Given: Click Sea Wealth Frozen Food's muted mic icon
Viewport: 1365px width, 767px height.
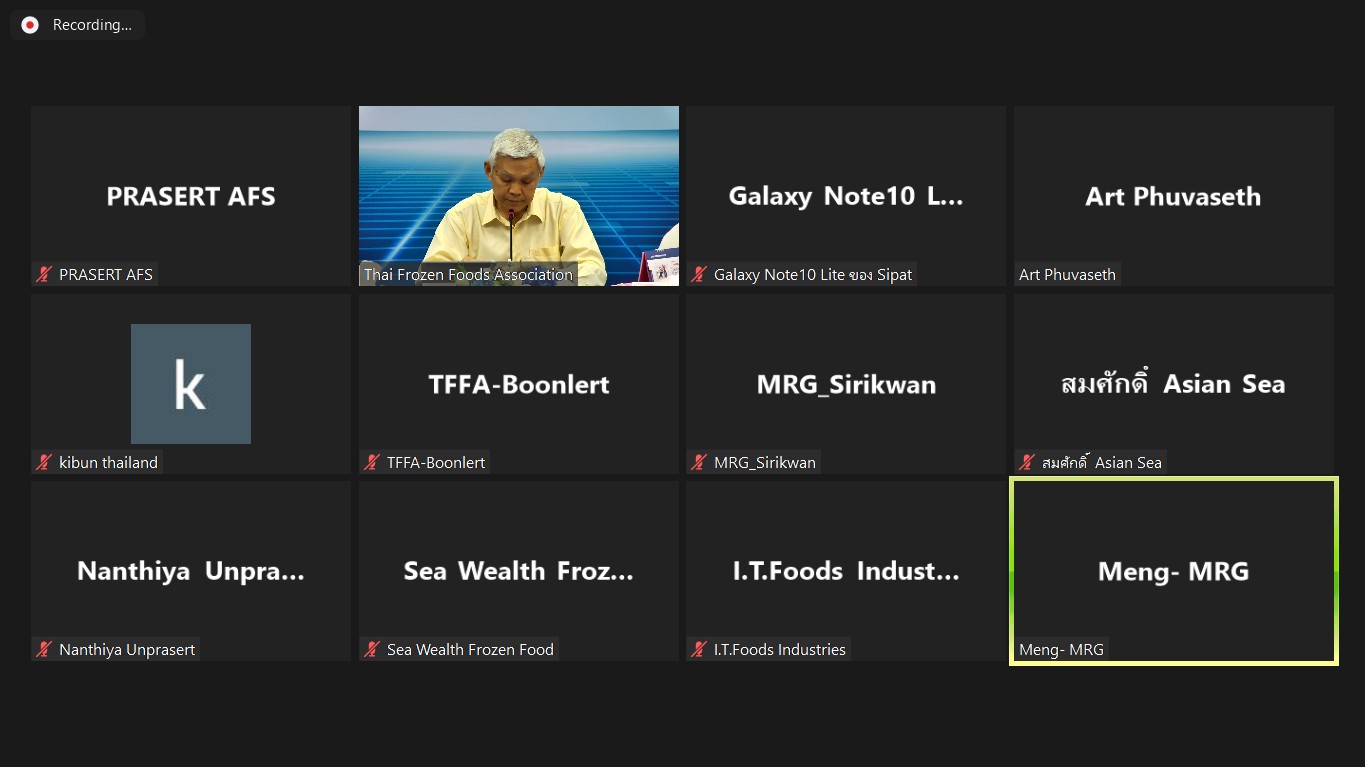Looking at the screenshot, I should coord(372,650).
